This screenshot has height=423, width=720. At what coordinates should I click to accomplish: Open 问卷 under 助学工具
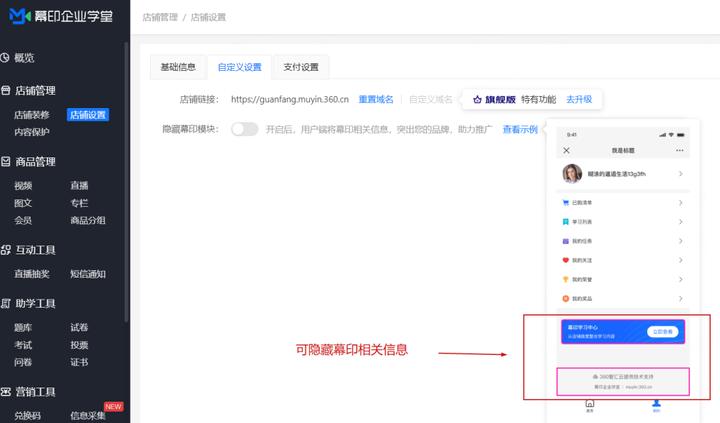(23, 362)
